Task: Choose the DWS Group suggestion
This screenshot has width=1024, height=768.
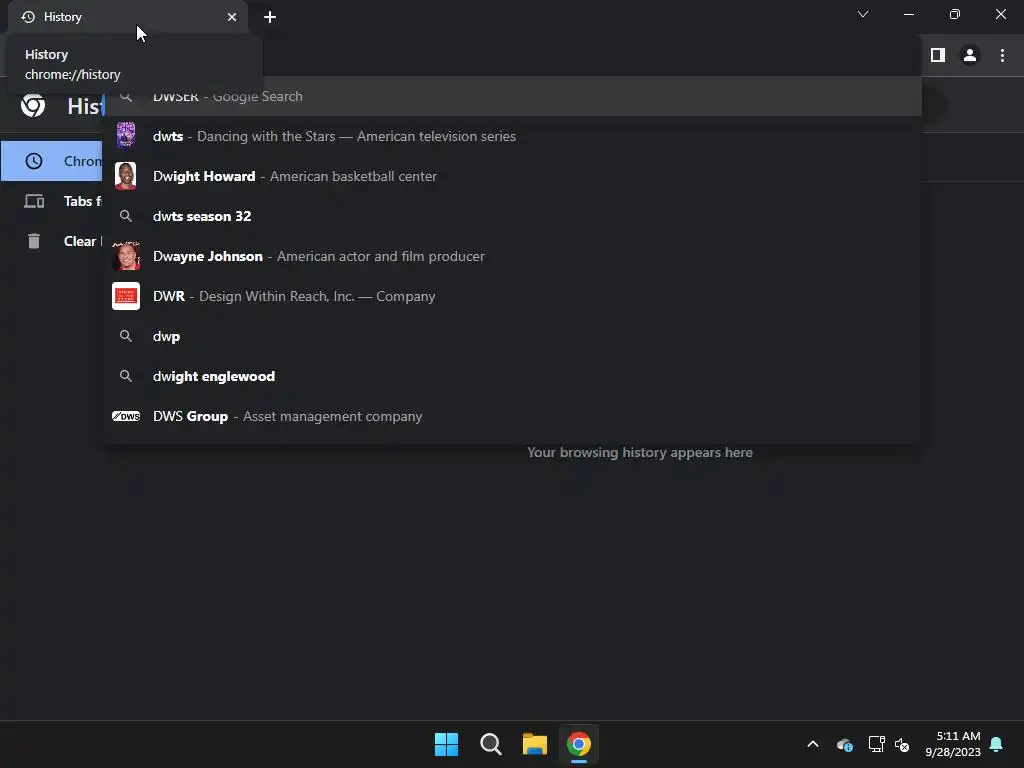Action: click(x=513, y=416)
